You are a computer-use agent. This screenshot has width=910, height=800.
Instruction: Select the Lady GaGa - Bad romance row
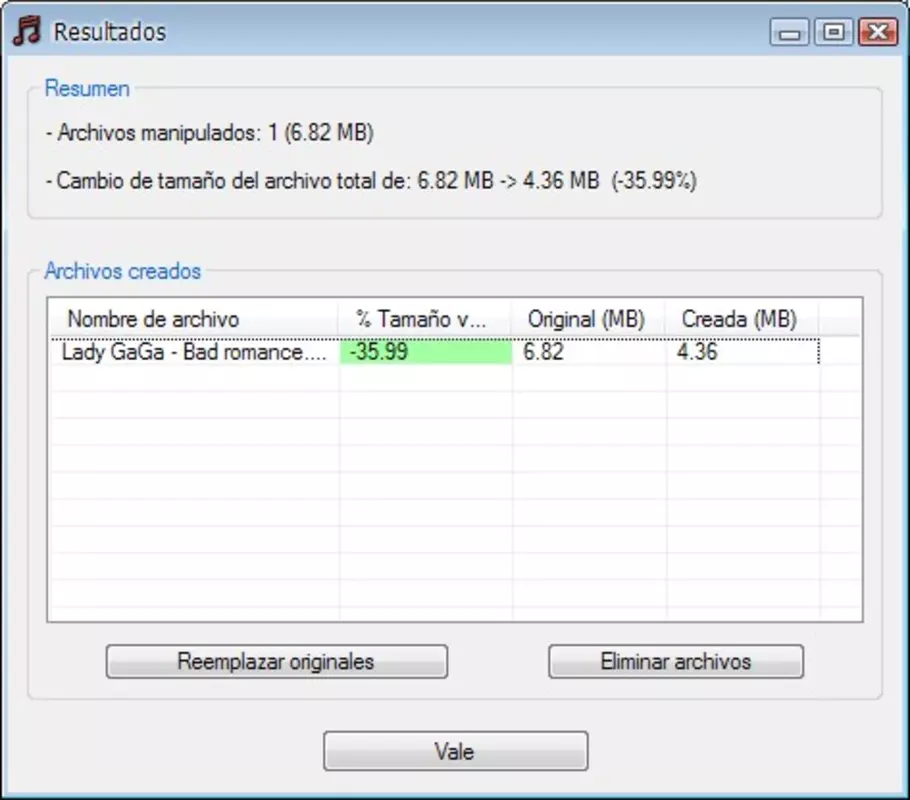435,352
